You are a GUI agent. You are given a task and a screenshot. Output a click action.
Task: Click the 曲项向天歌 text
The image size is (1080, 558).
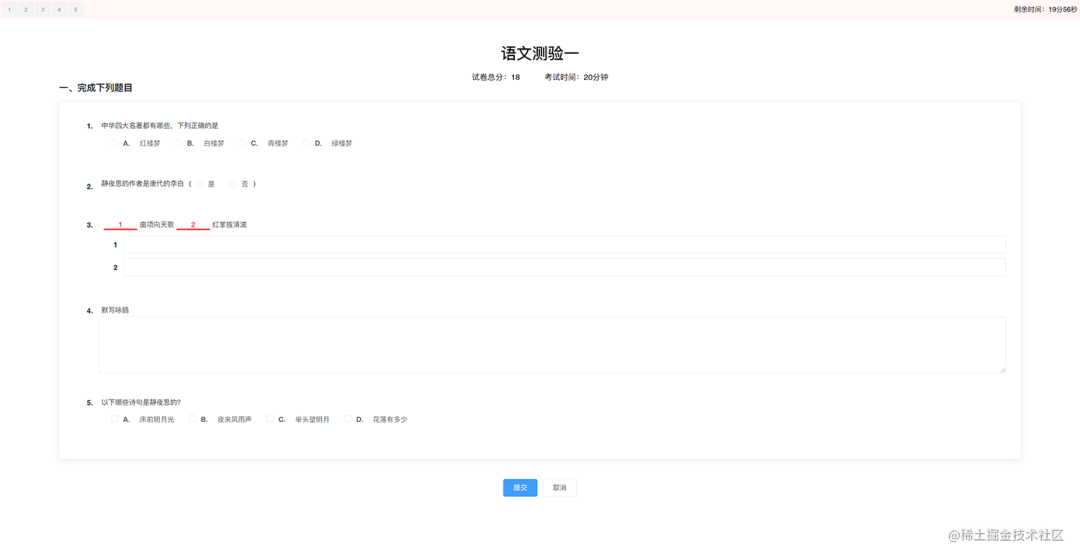pos(157,225)
